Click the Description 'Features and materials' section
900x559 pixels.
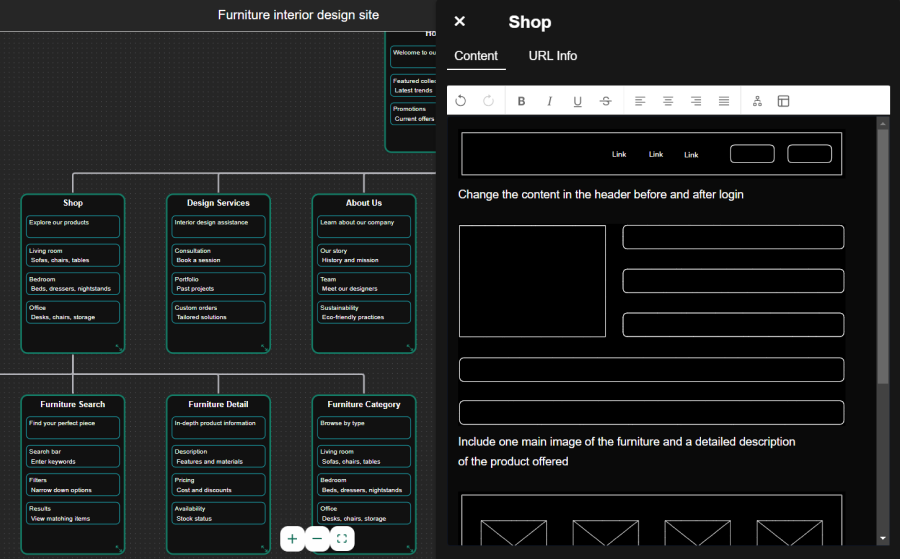click(218, 456)
